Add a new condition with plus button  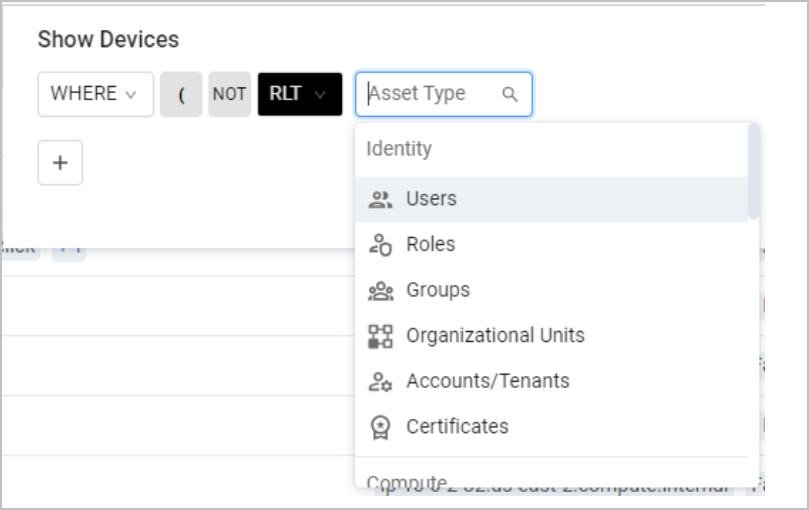(x=60, y=163)
